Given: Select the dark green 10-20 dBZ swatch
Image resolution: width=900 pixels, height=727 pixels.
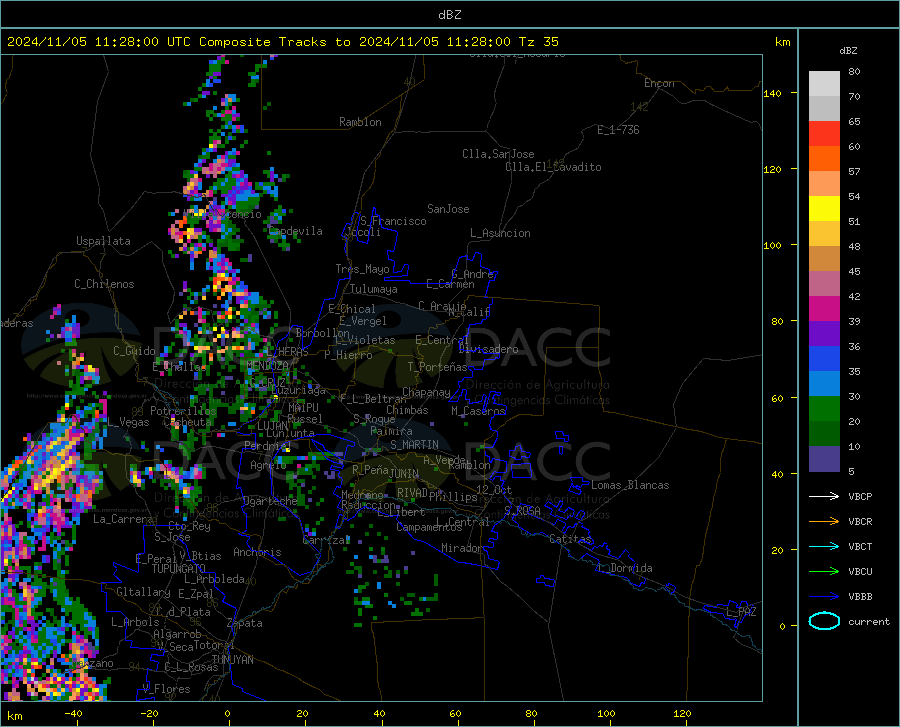Looking at the screenshot, I should coord(824,434).
